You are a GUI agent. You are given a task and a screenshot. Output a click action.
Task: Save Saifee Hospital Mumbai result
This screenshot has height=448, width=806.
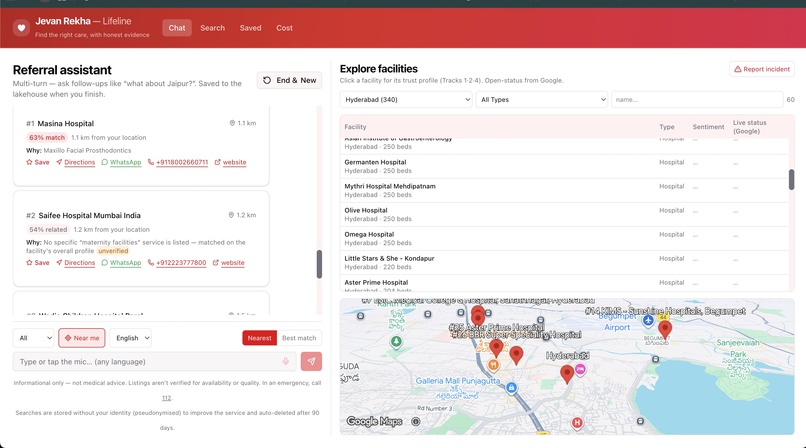pyautogui.click(x=38, y=263)
